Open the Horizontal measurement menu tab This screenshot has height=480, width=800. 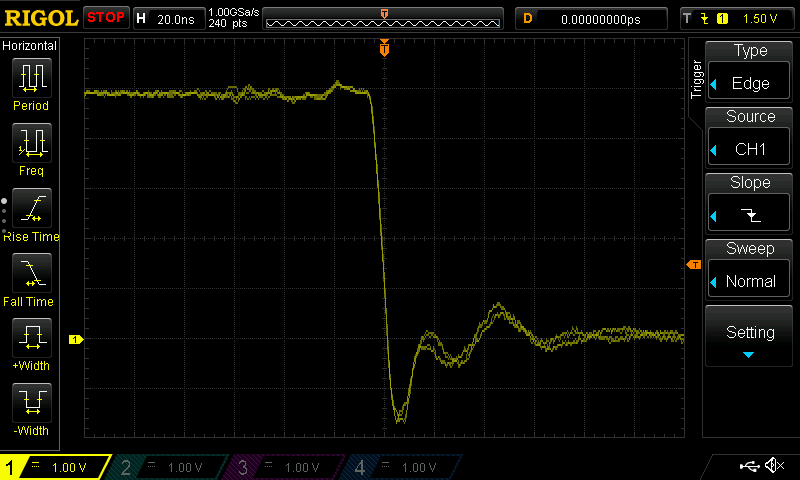coord(30,46)
